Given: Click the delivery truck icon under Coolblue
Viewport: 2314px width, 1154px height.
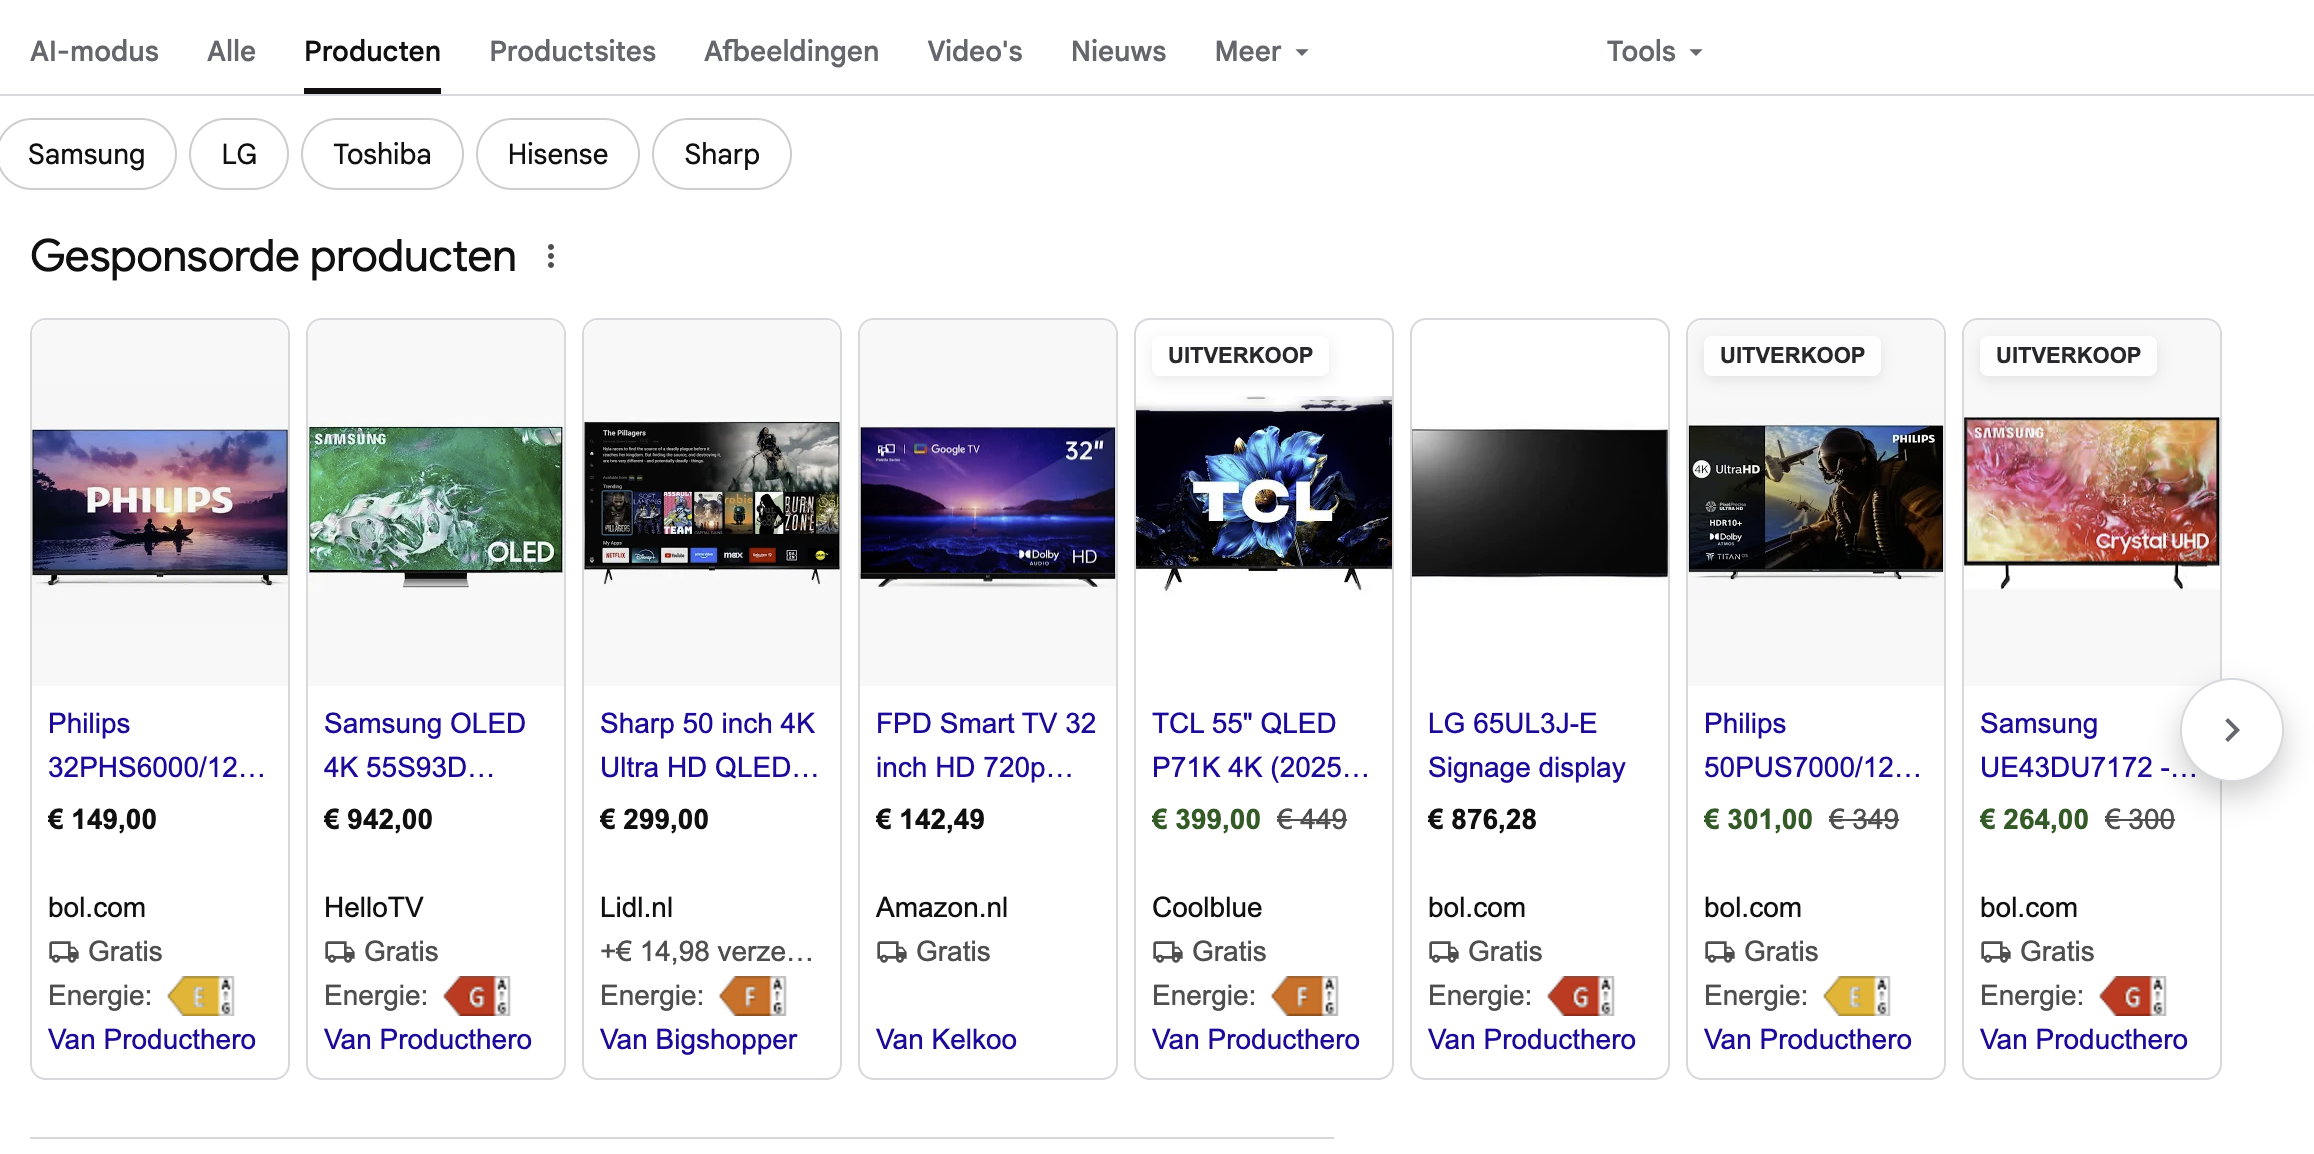Looking at the screenshot, I should (x=1168, y=952).
